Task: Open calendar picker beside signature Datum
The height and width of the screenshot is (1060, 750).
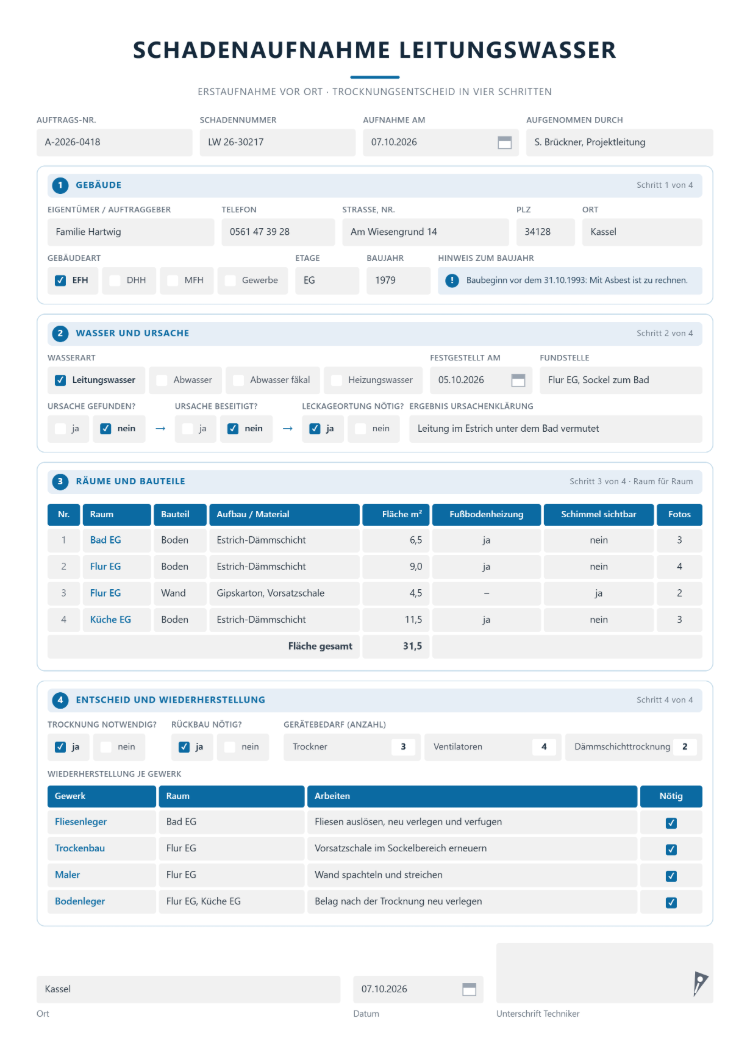Action: coord(469,989)
